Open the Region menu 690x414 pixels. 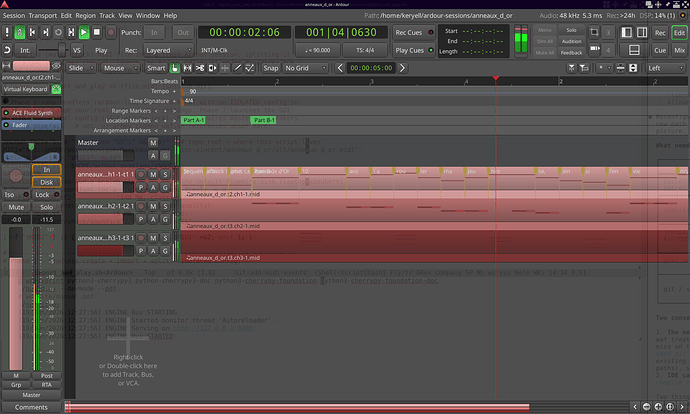pyautogui.click(x=85, y=15)
